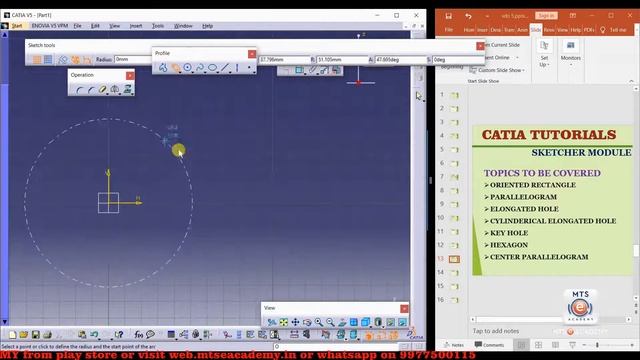Click the A angle field showing 47.605deg
Image resolution: width=640 pixels, height=360 pixels.
[x=400, y=60]
